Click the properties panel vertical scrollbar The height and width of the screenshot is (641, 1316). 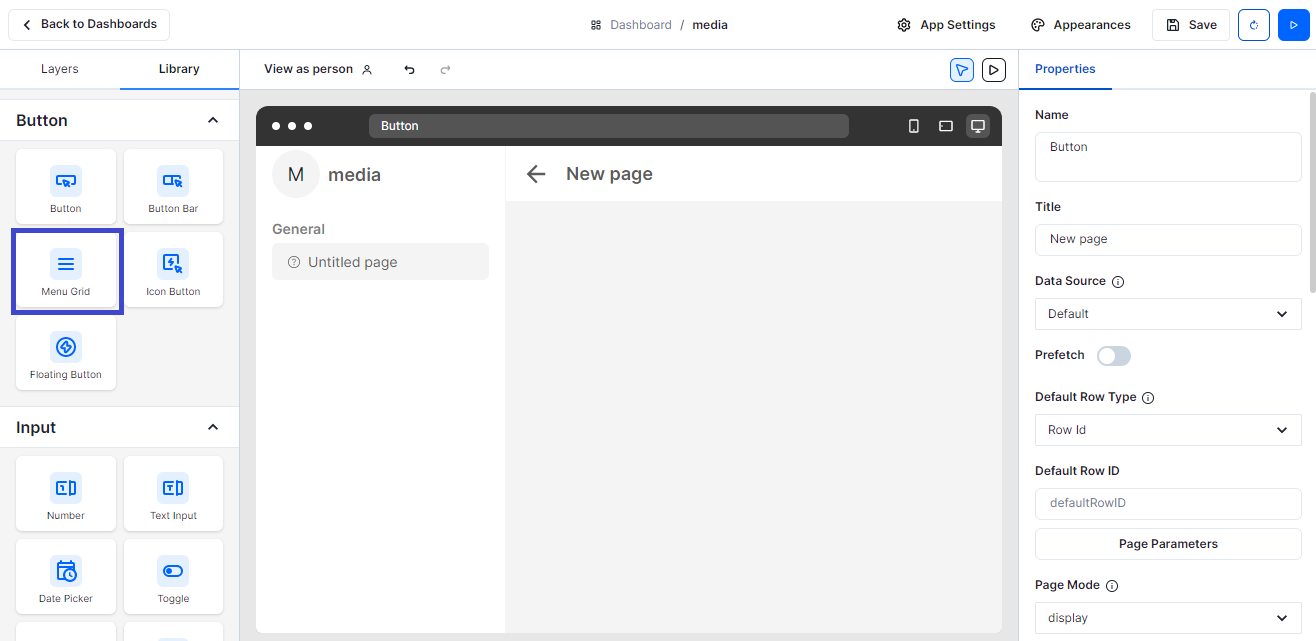point(1311,190)
